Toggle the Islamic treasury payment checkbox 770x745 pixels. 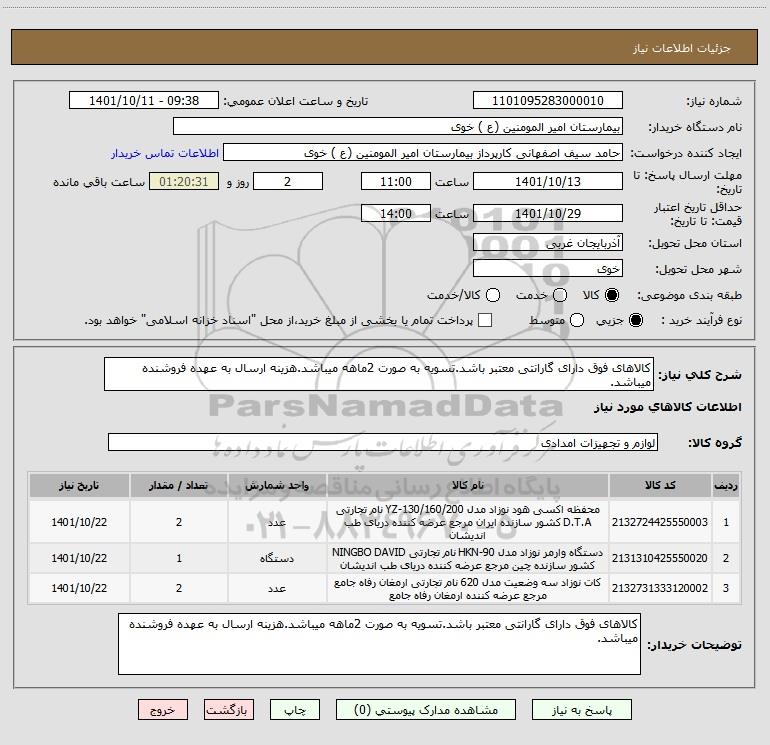point(485,320)
